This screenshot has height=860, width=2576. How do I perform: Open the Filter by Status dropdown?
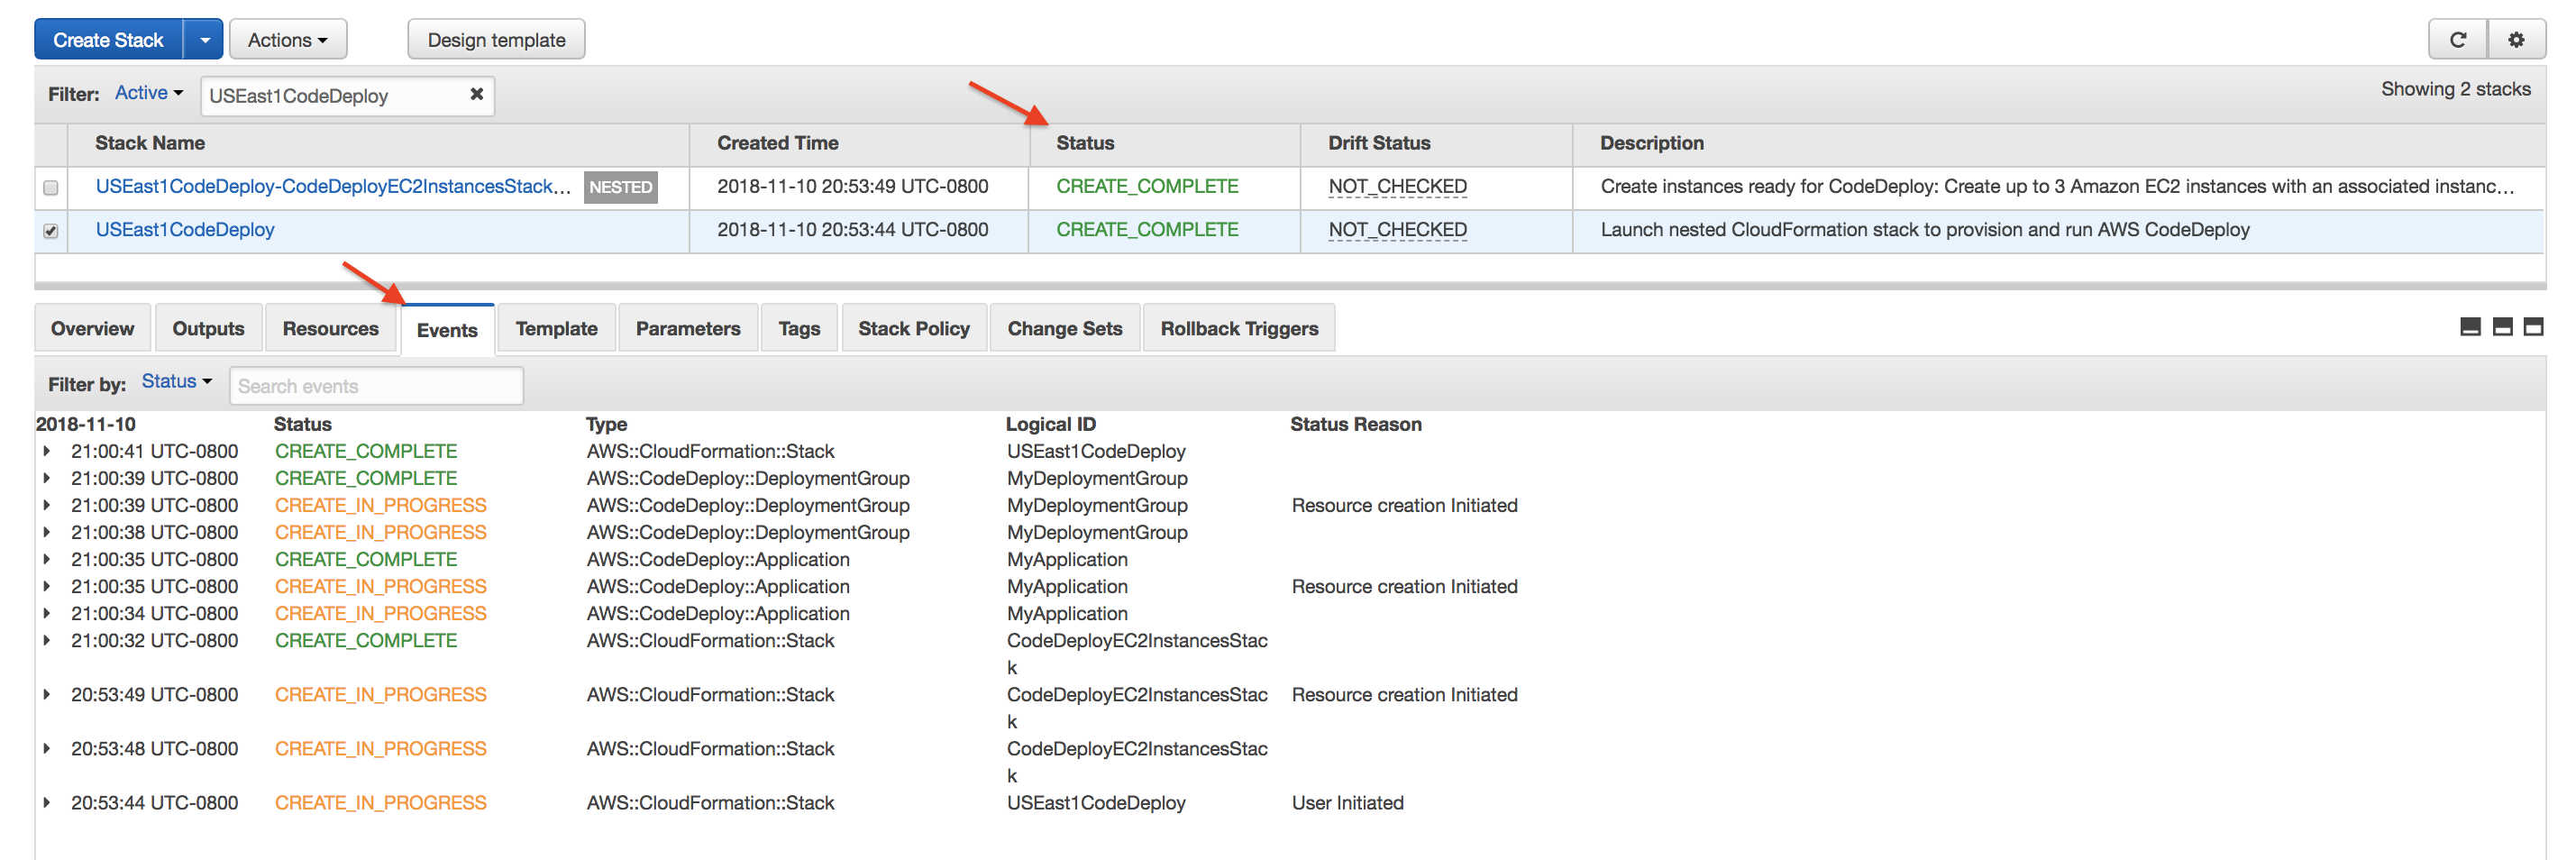coord(177,382)
